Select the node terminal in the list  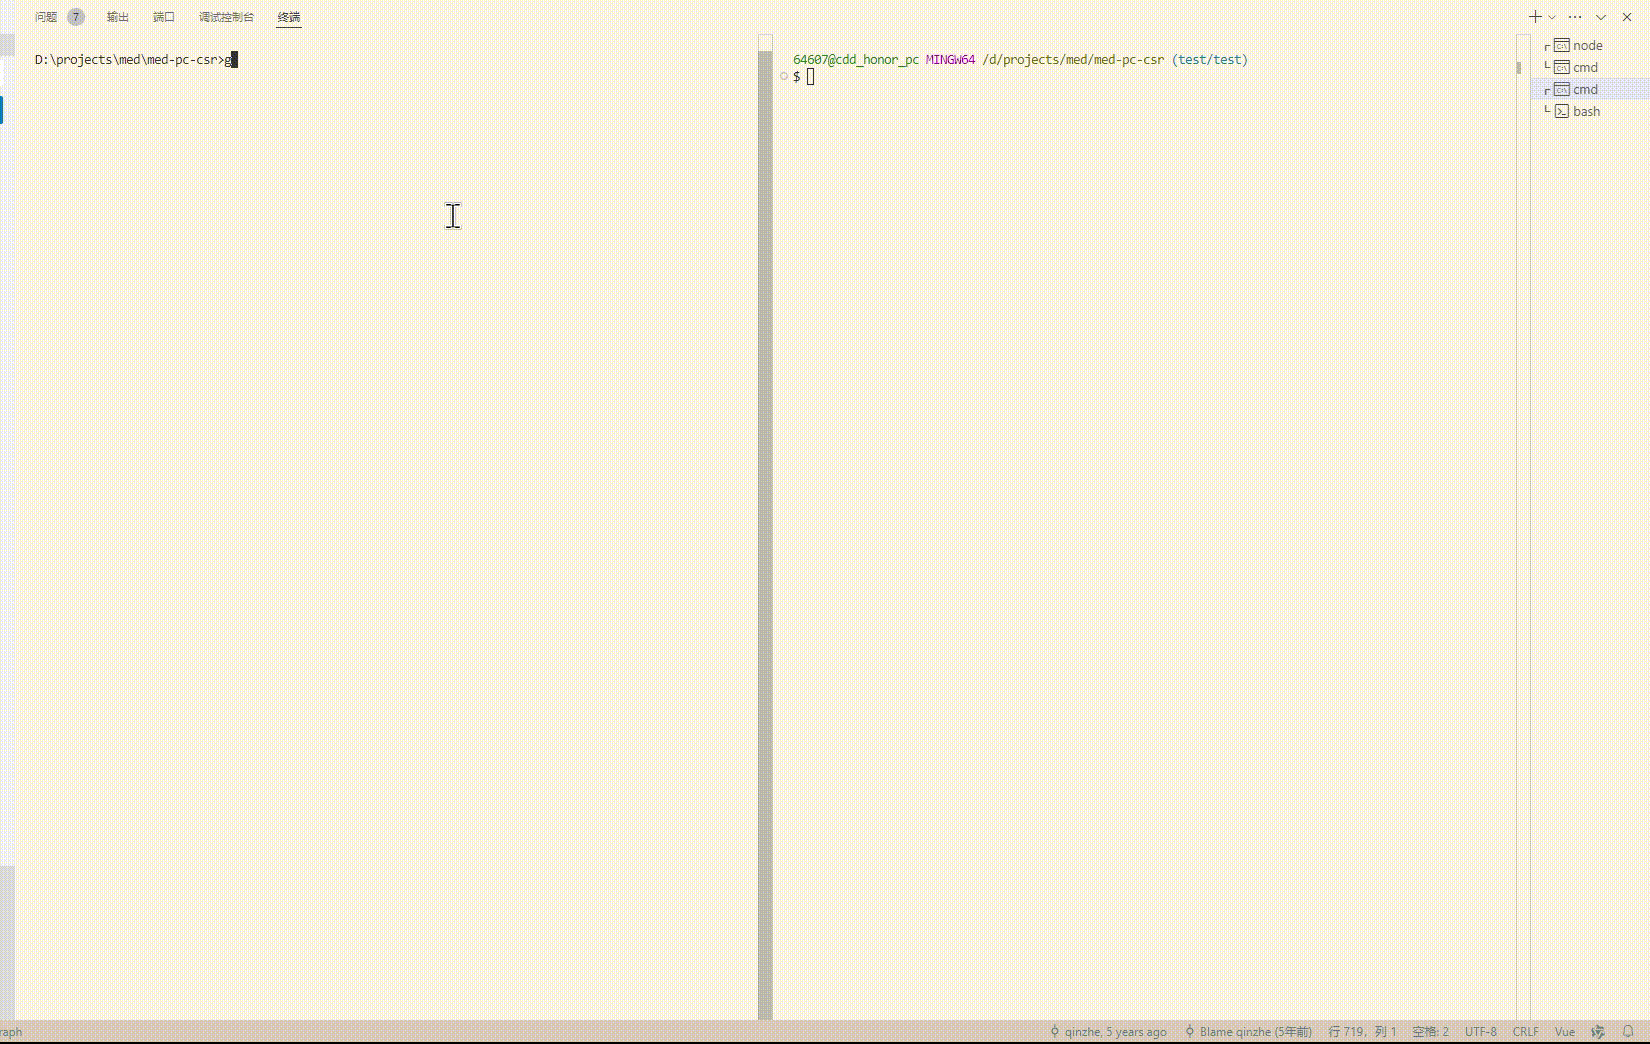click(x=1587, y=46)
